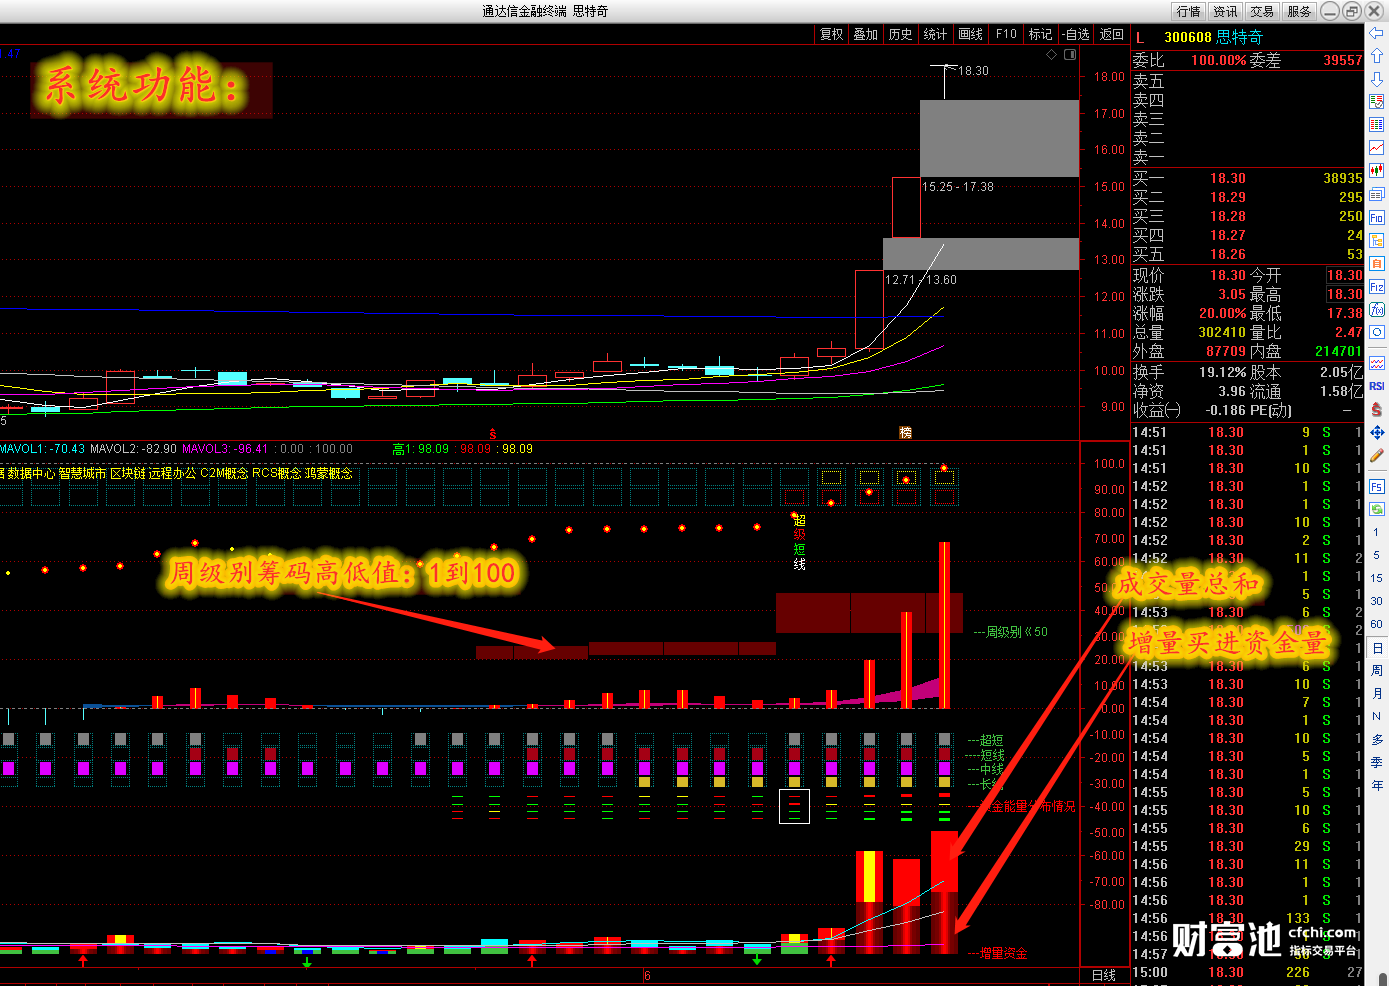The width and height of the screenshot is (1389, 986).
Task: Select the 30-minute period
Action: pos(1377,601)
